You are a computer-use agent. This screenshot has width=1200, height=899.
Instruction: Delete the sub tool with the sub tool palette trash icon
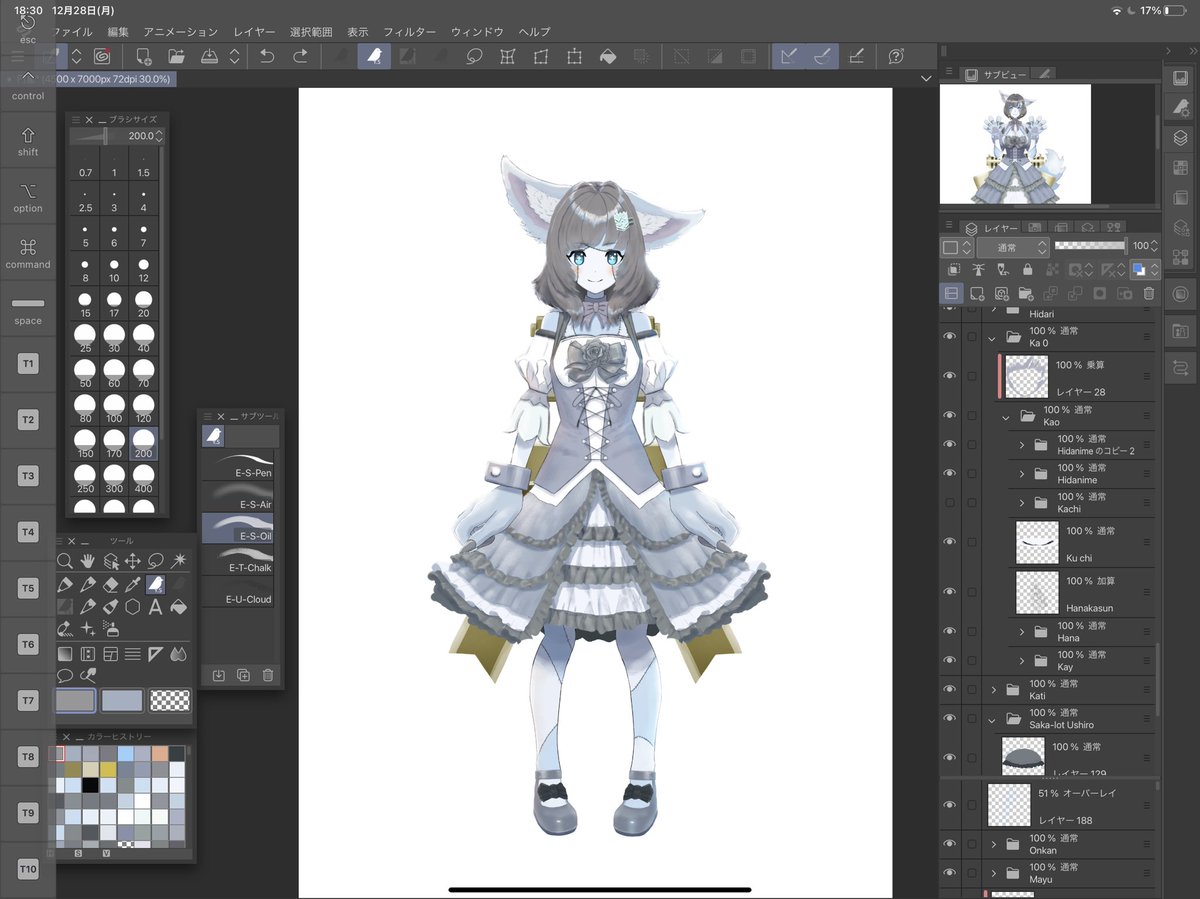point(268,676)
